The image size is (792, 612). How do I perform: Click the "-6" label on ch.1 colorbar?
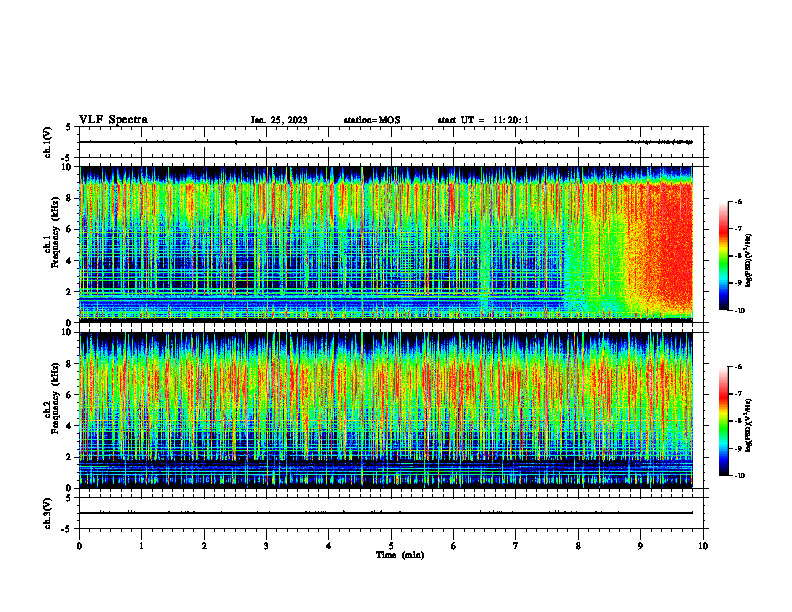click(738, 201)
